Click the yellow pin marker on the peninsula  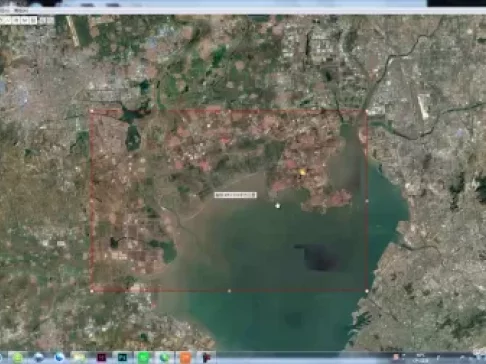click(x=302, y=172)
